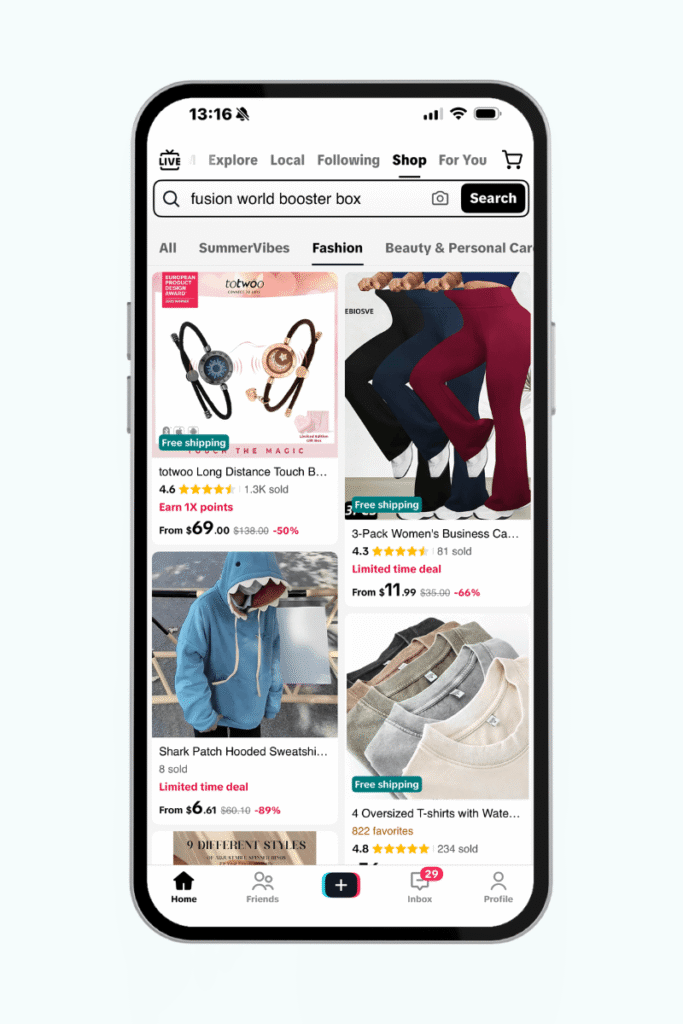Open the shopping cart icon
Screen dimensions: 683x1024
[x=513, y=159]
